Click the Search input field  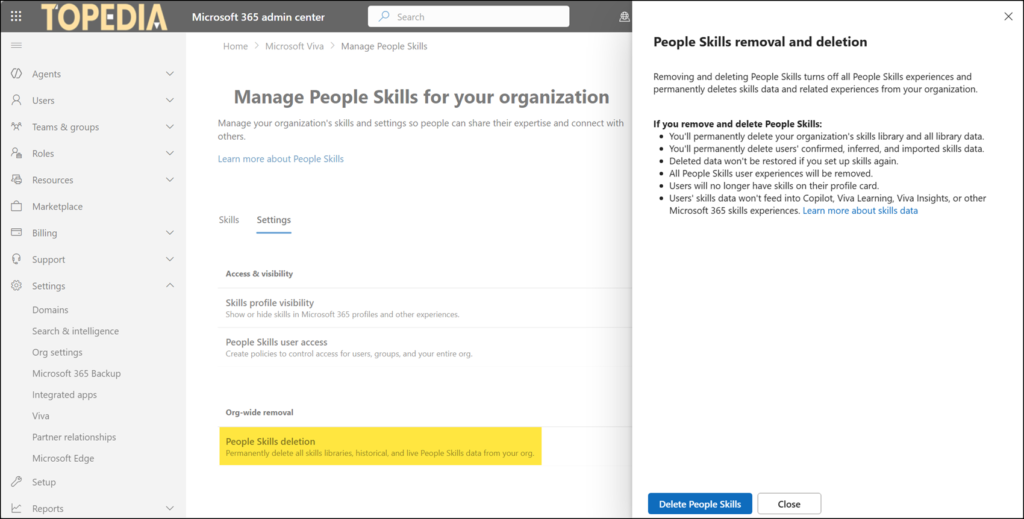[468, 16]
